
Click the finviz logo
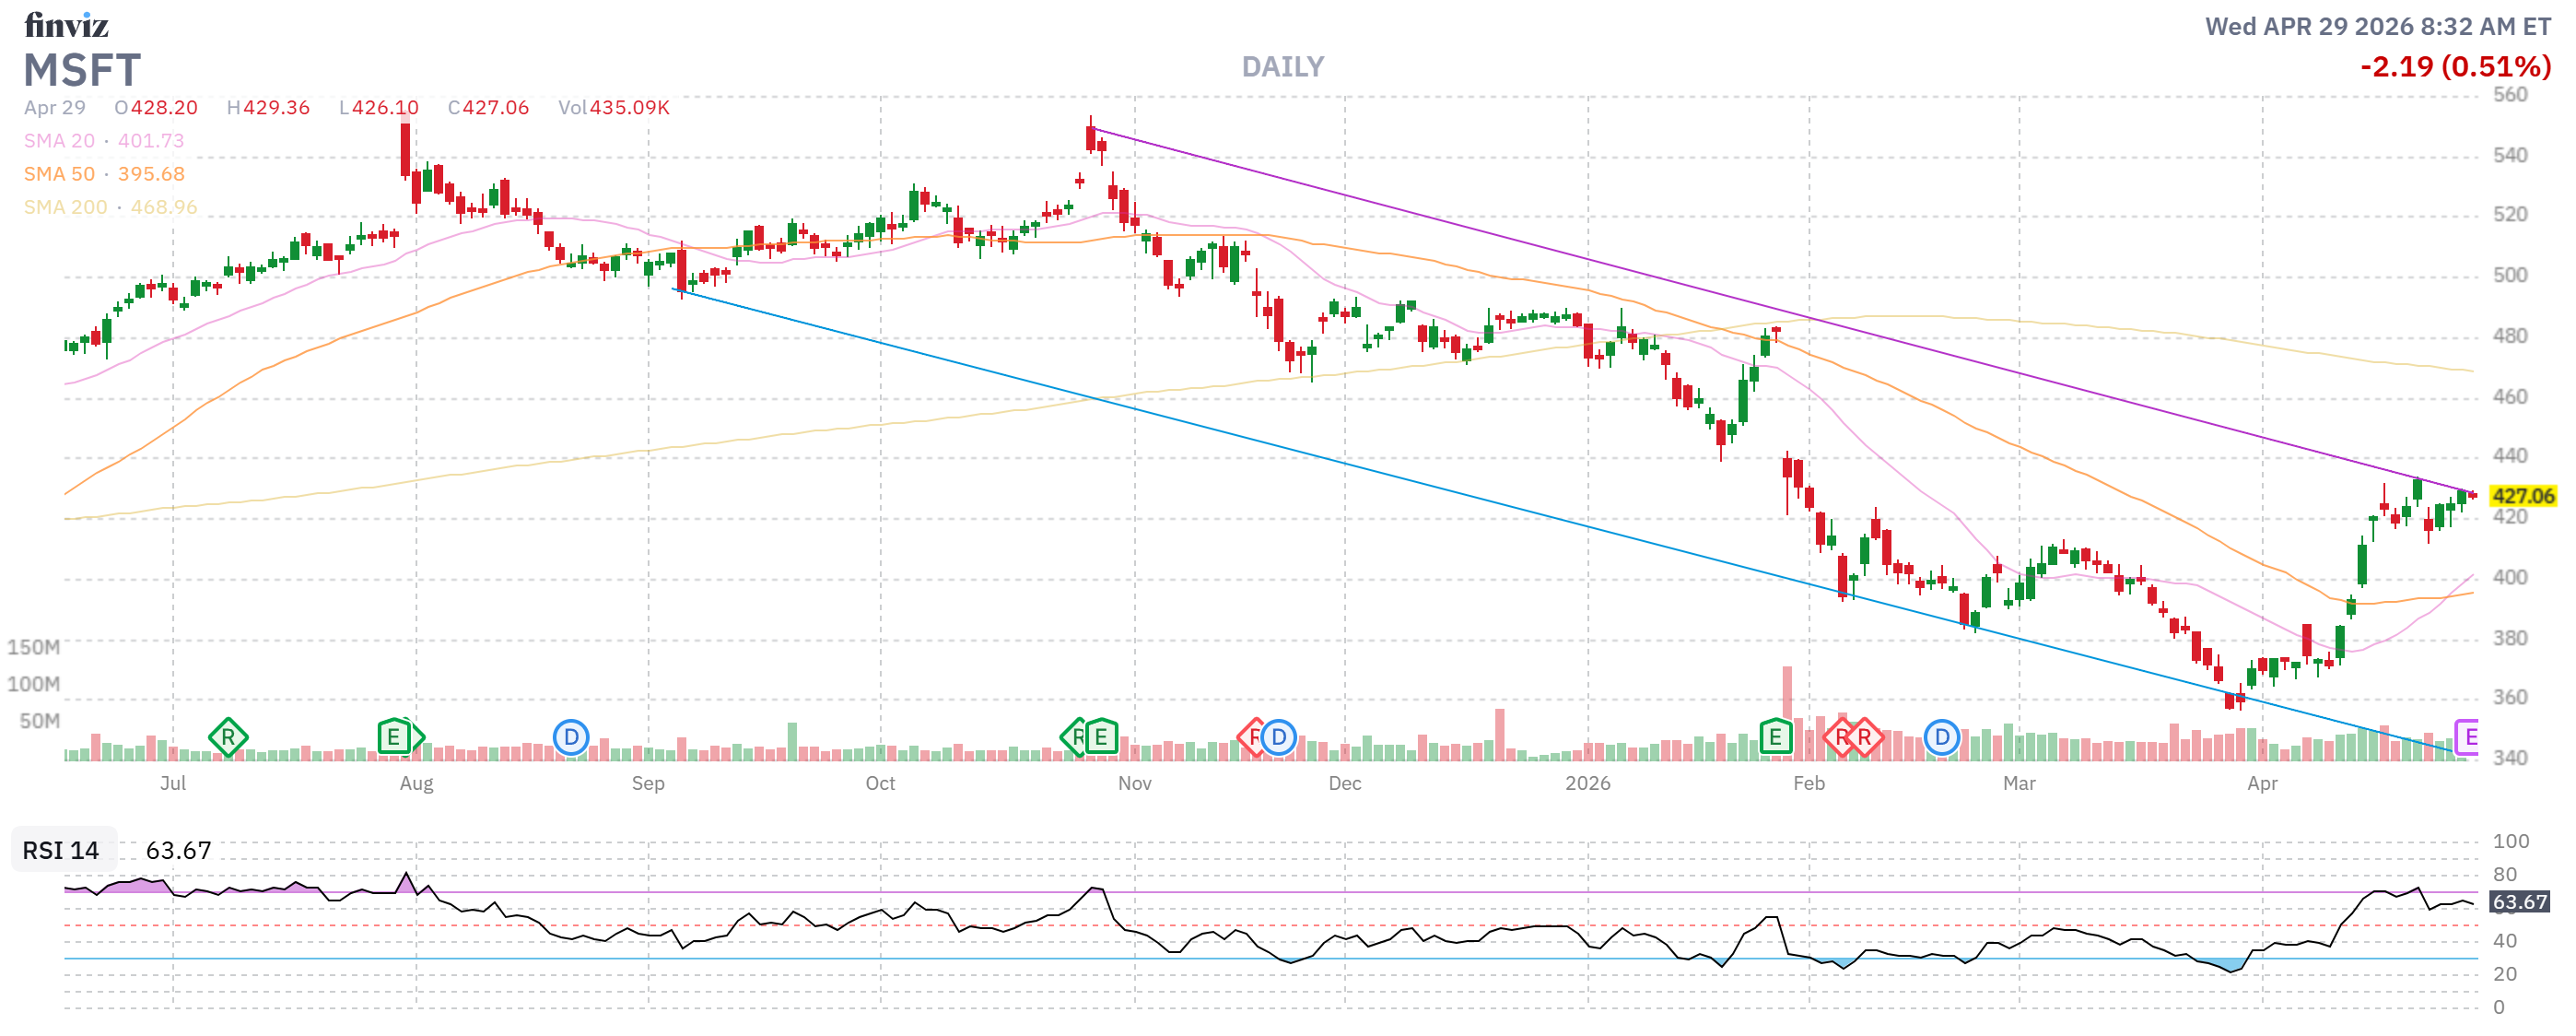[x=66, y=24]
